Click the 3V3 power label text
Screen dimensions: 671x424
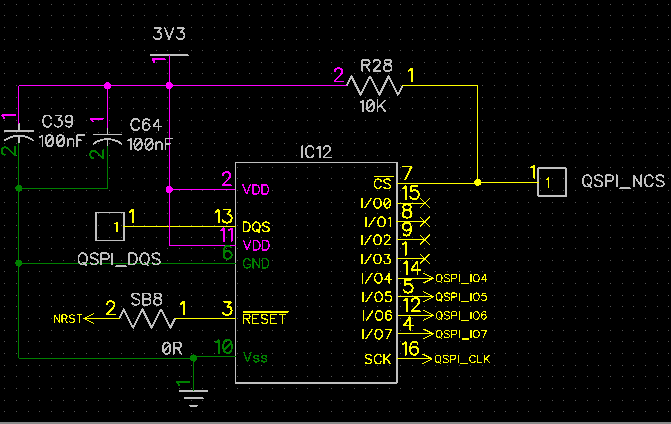[169, 34]
